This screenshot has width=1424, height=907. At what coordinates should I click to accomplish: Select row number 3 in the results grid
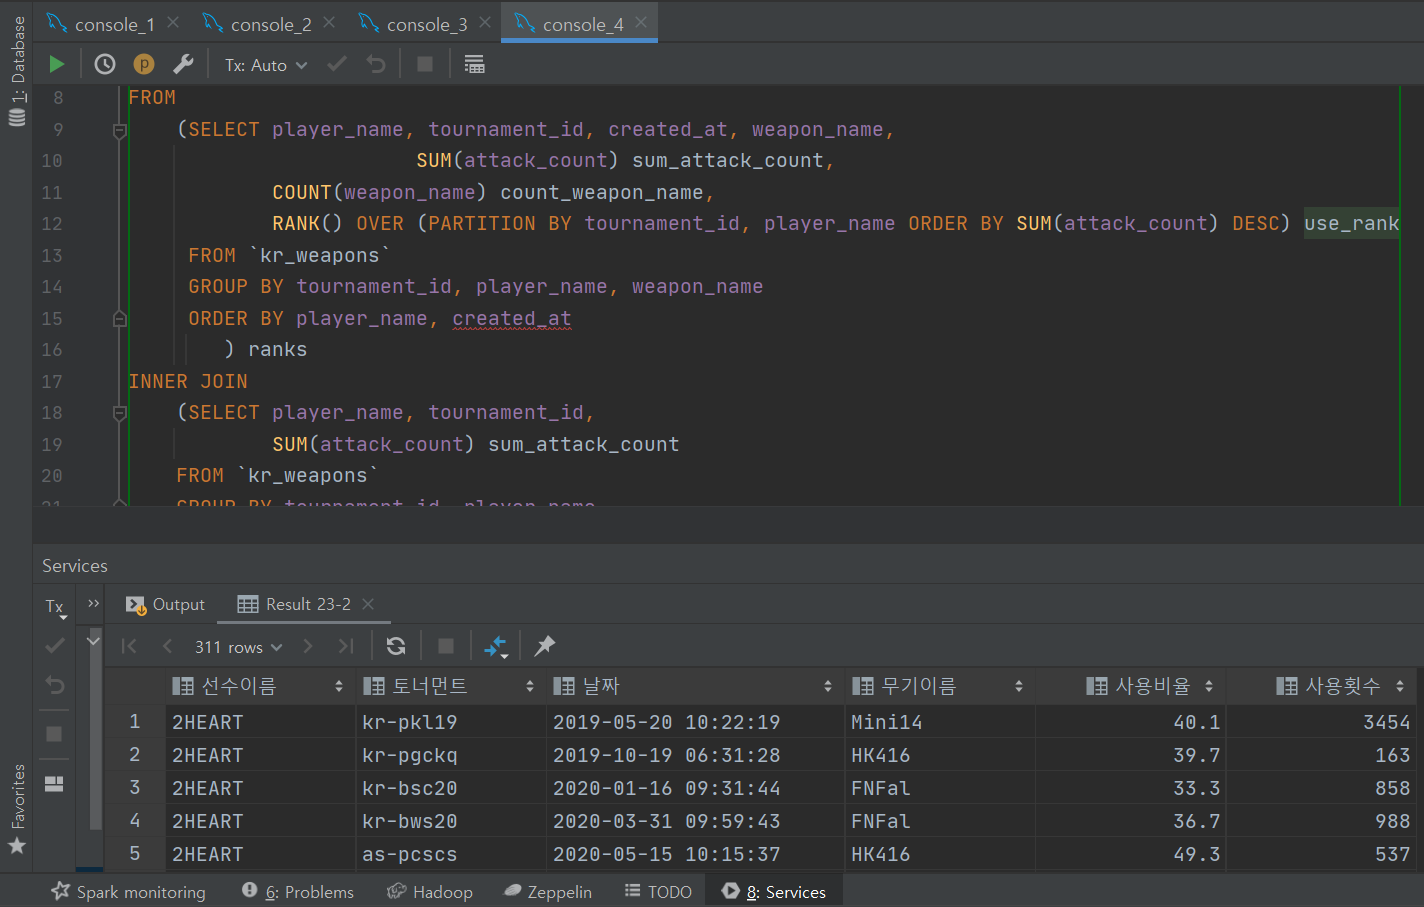tap(135, 788)
